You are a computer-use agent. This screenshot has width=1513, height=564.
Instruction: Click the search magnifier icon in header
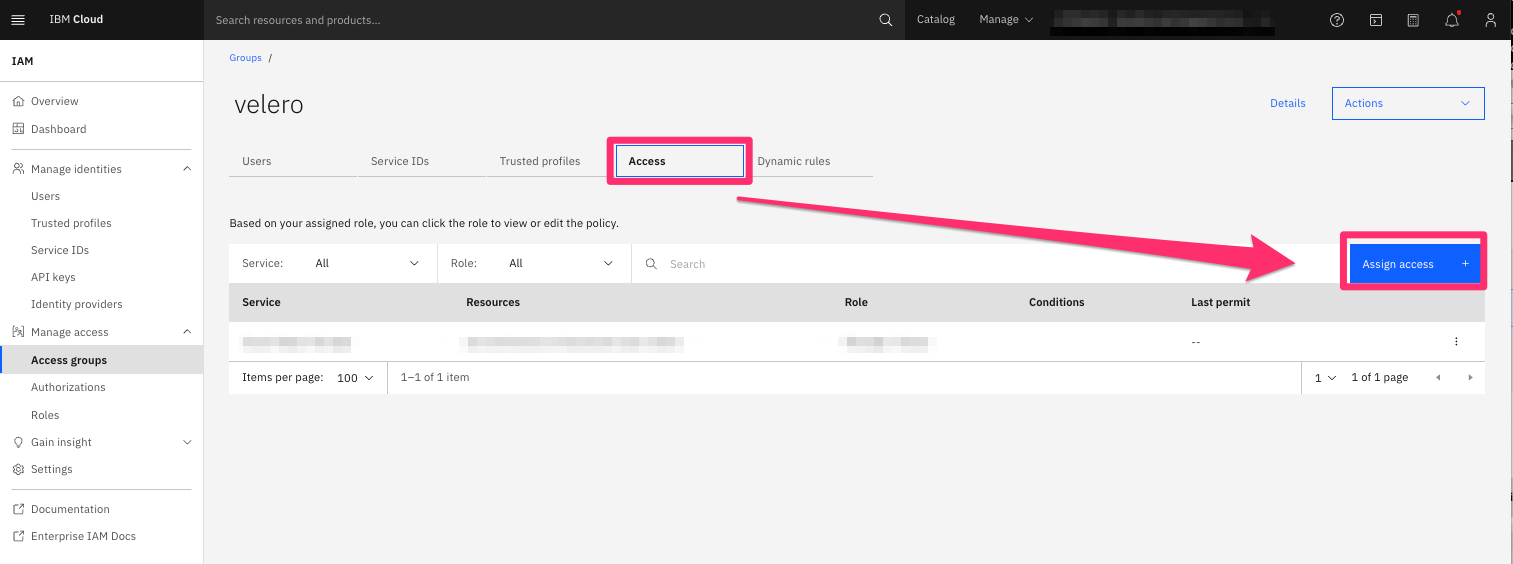tap(885, 20)
